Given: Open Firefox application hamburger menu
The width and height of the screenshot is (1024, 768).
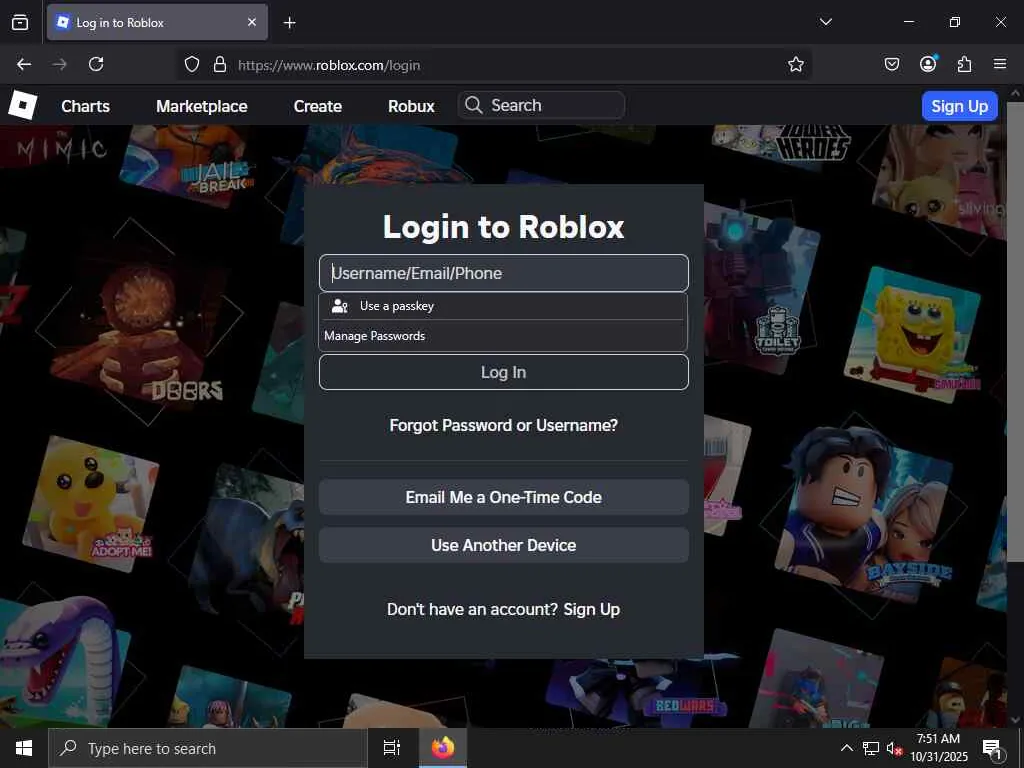Looking at the screenshot, I should point(999,64).
